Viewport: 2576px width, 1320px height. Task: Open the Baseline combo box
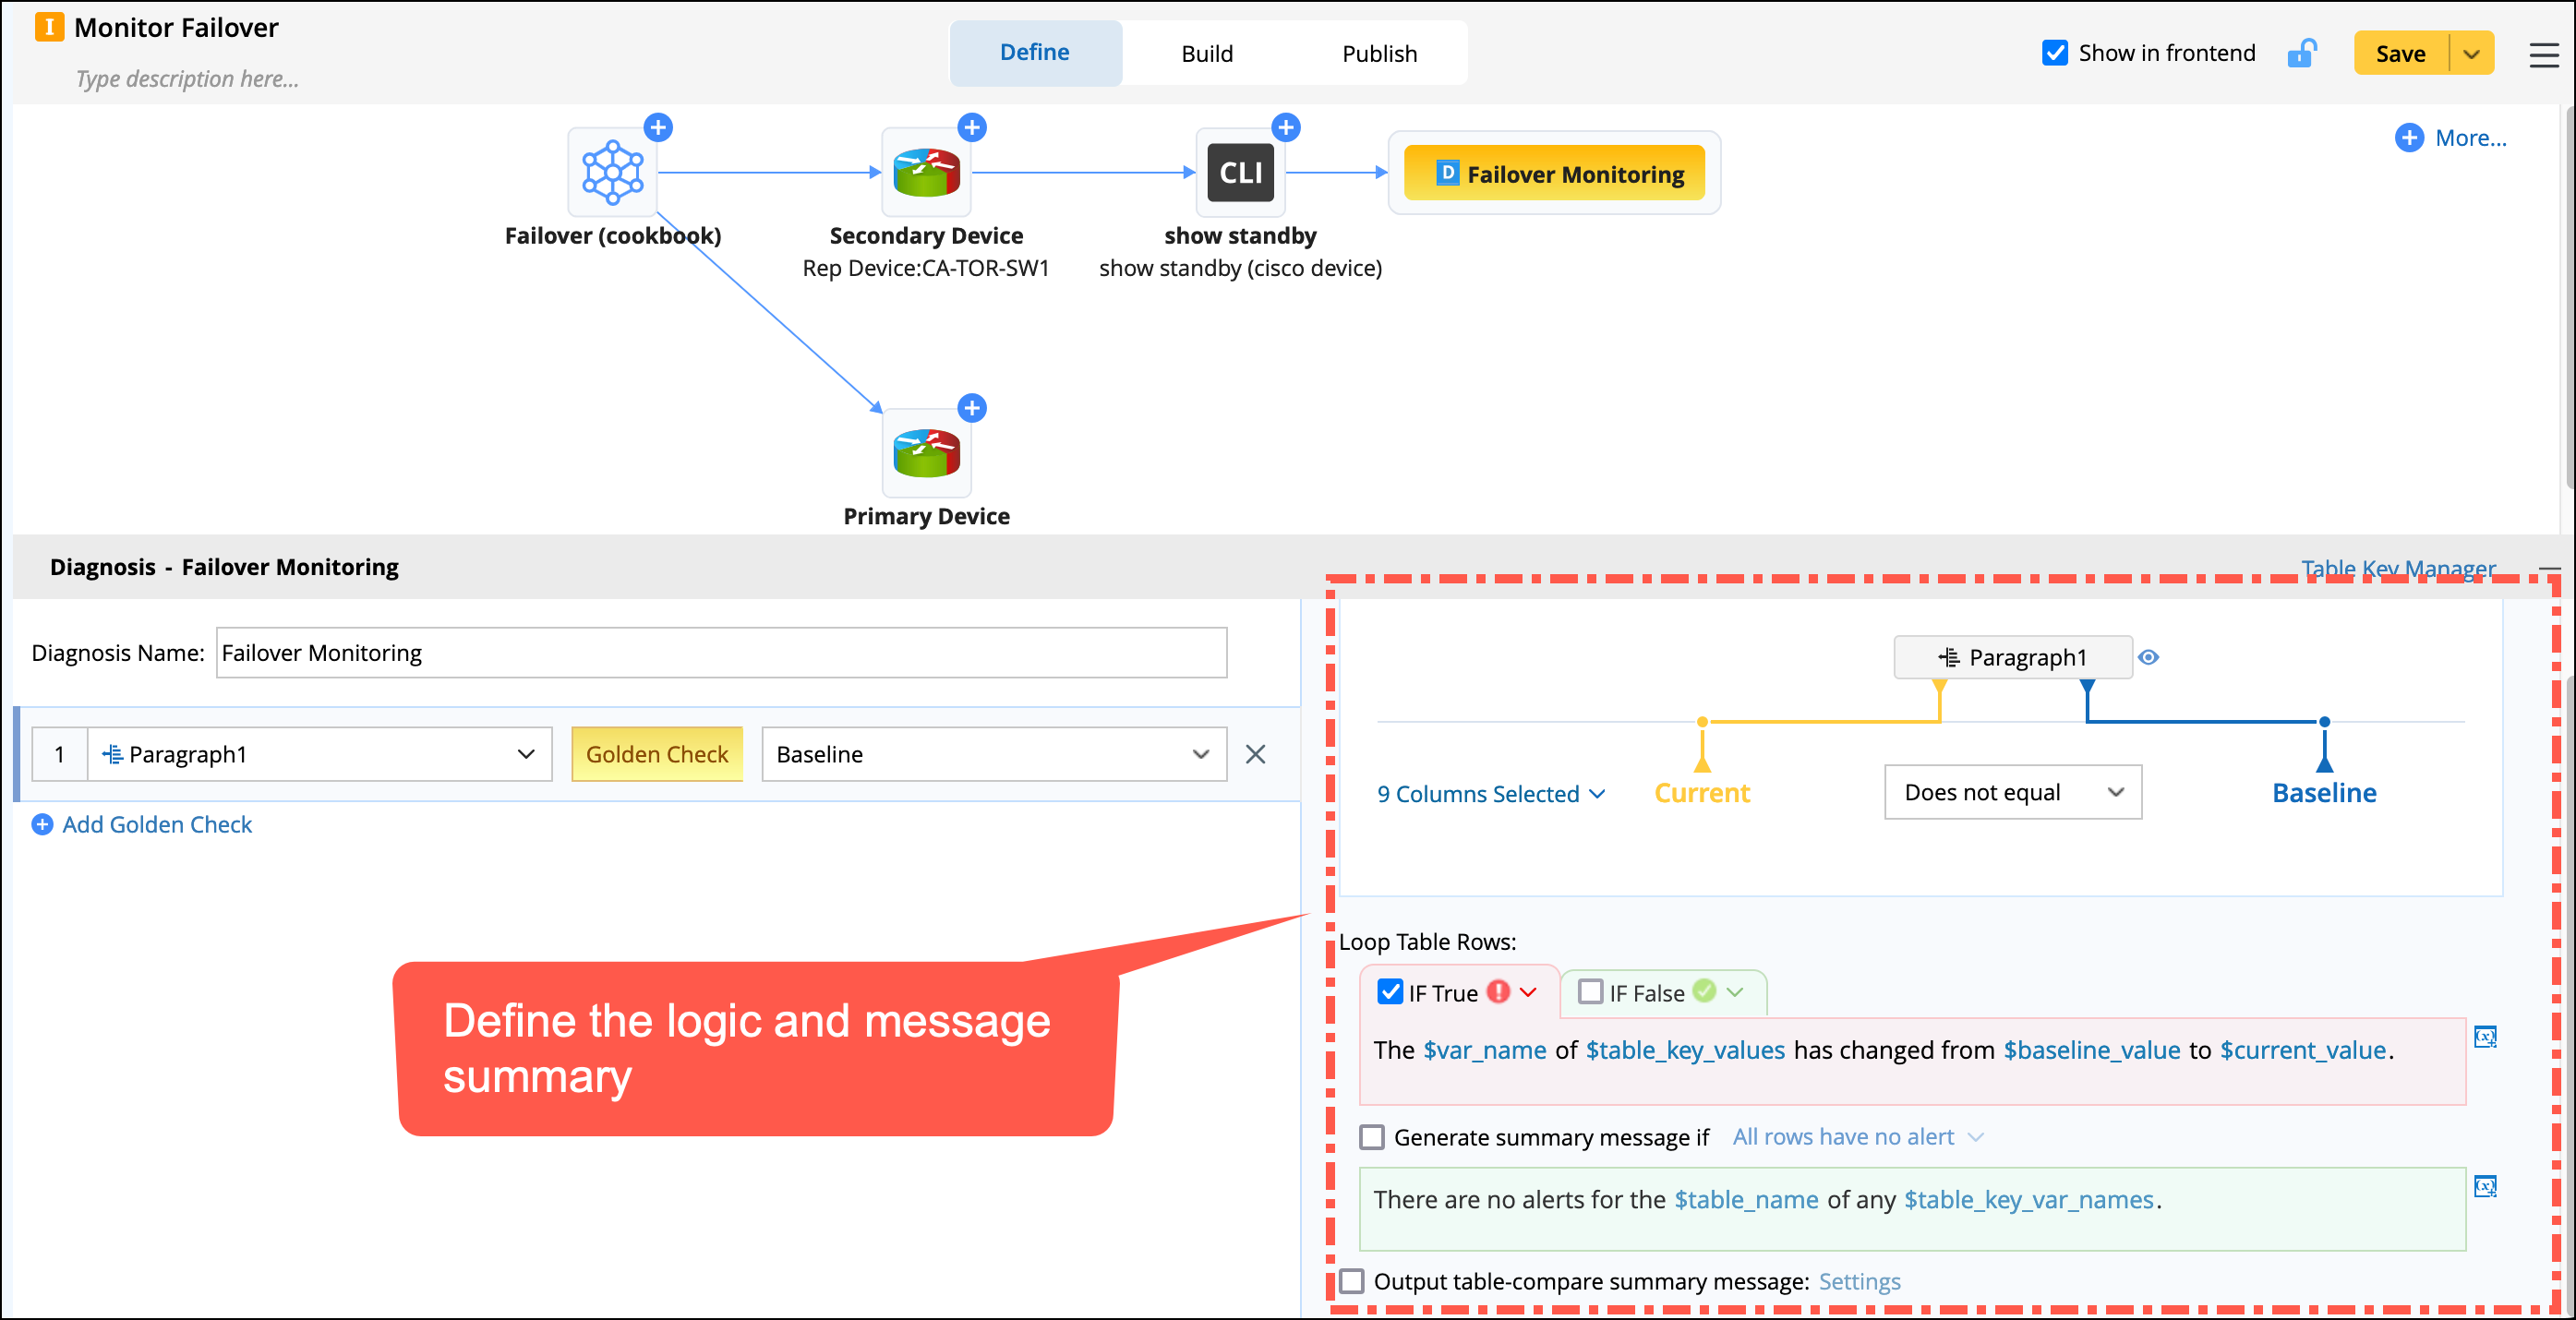pos(993,754)
